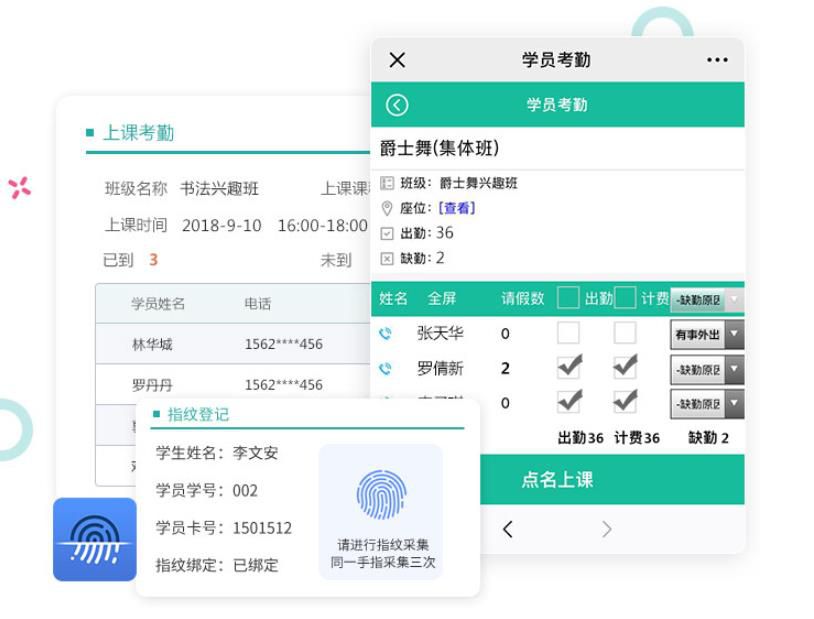Click 电话 column header in 上课考勤
Screen dimensions: 814x619
click(x=258, y=304)
